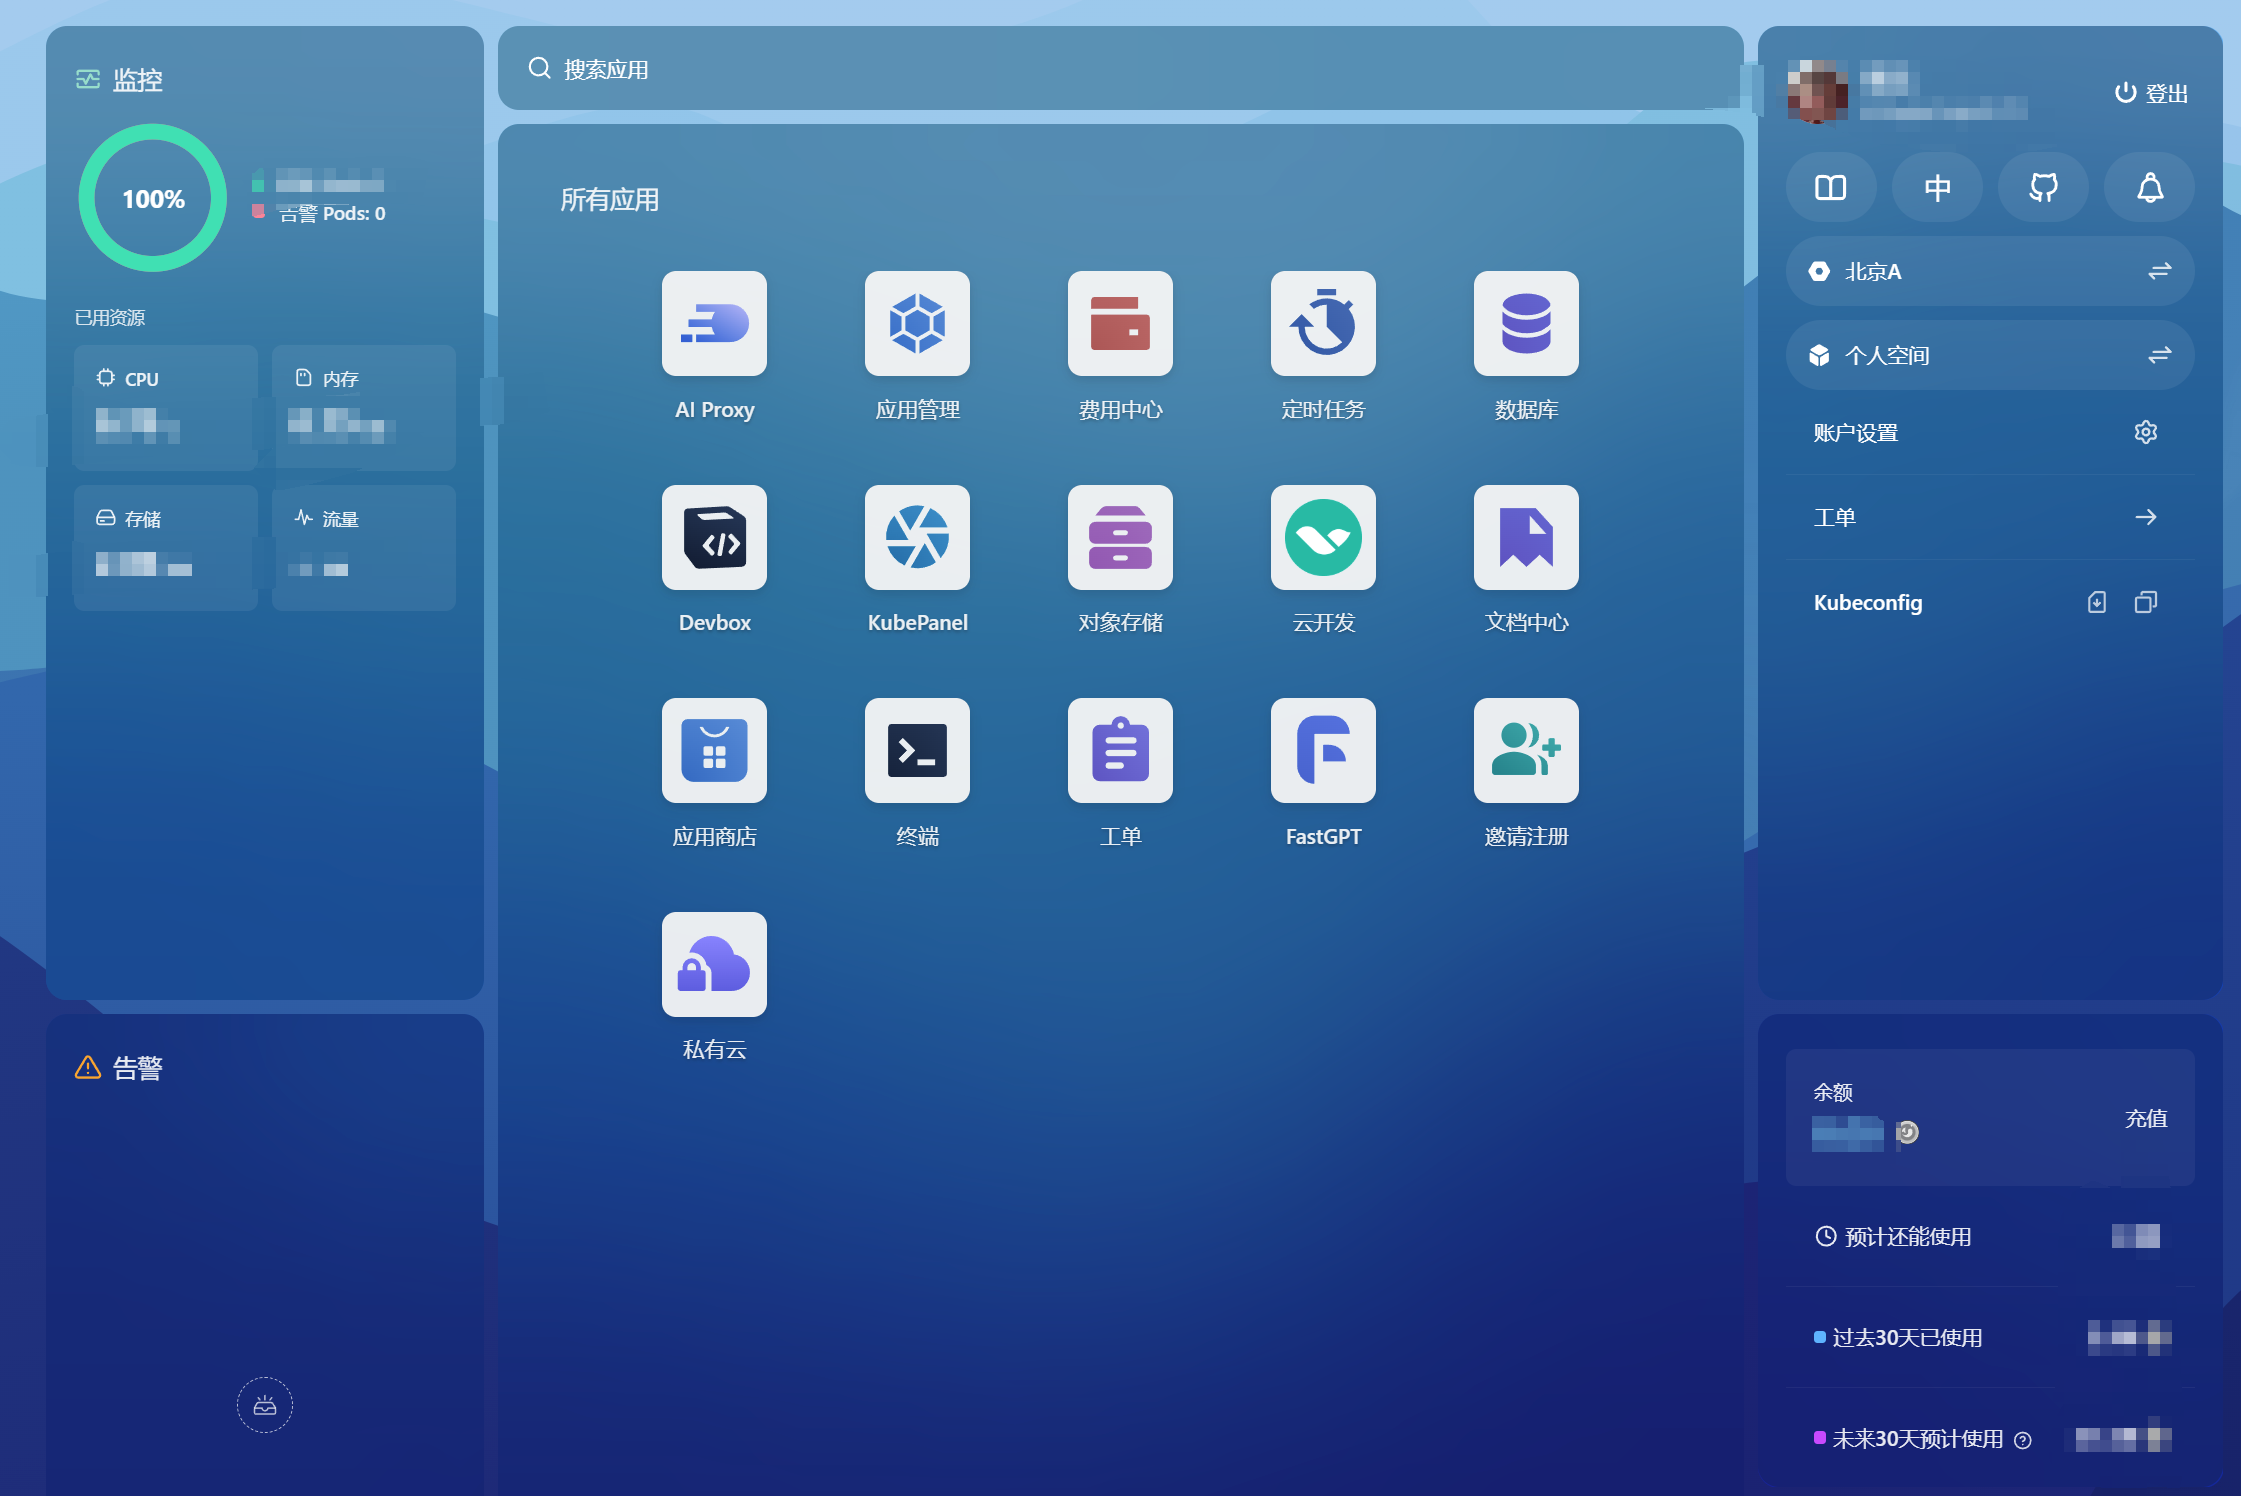Open the docs book icon button
Viewport: 2241px width, 1496px height.
[1831, 187]
